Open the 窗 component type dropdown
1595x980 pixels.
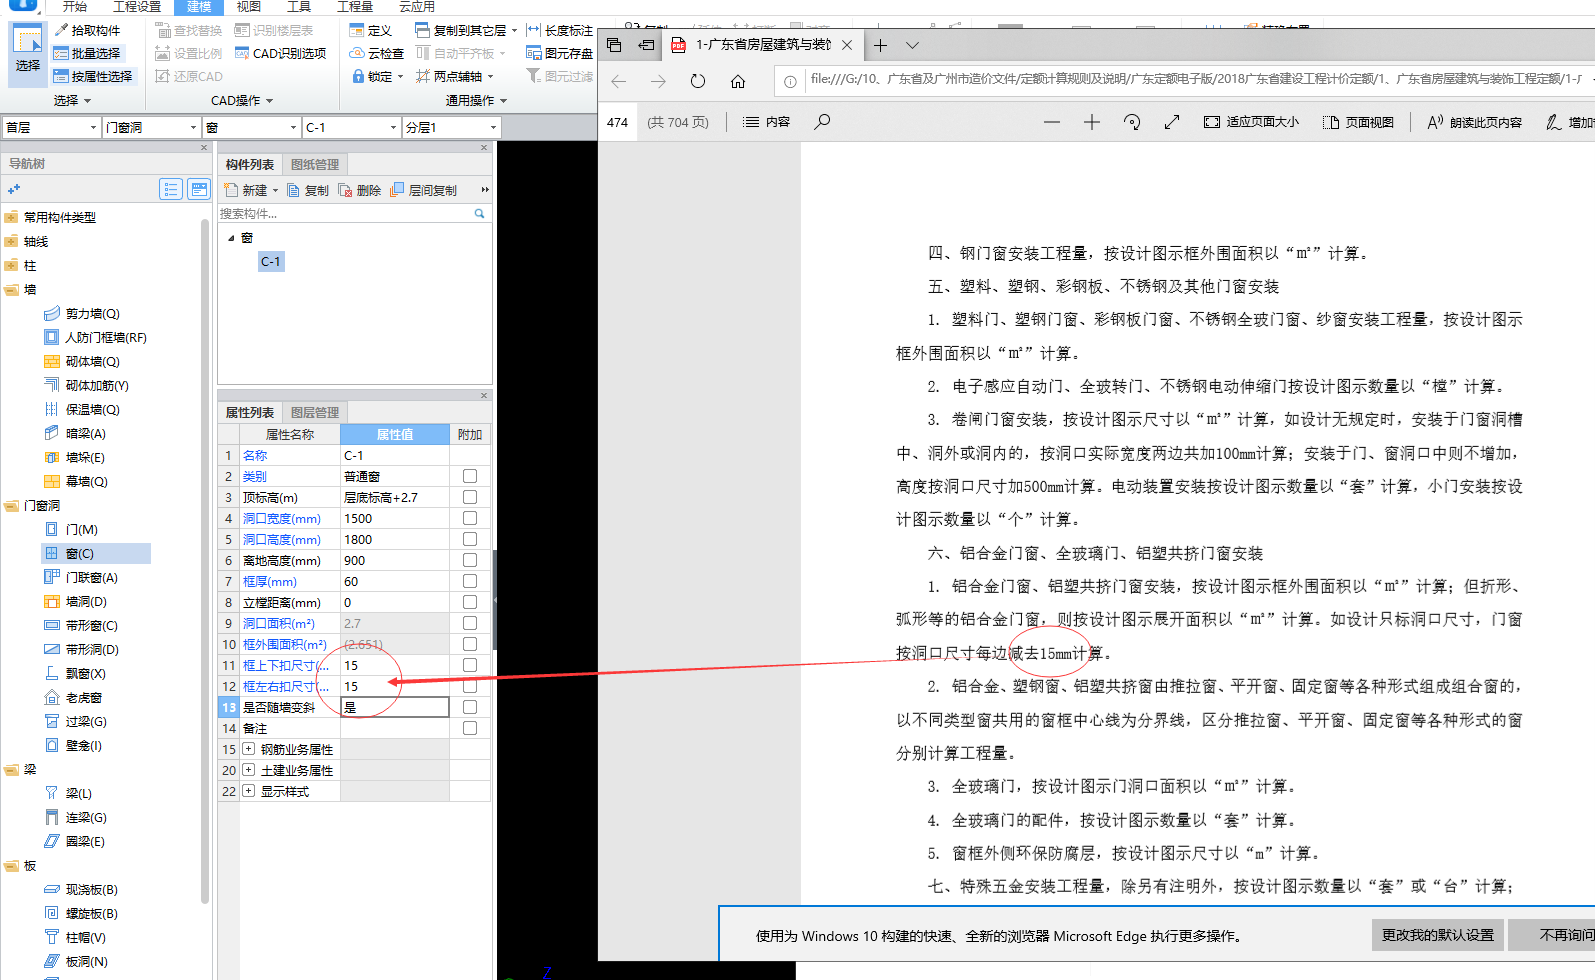294,128
